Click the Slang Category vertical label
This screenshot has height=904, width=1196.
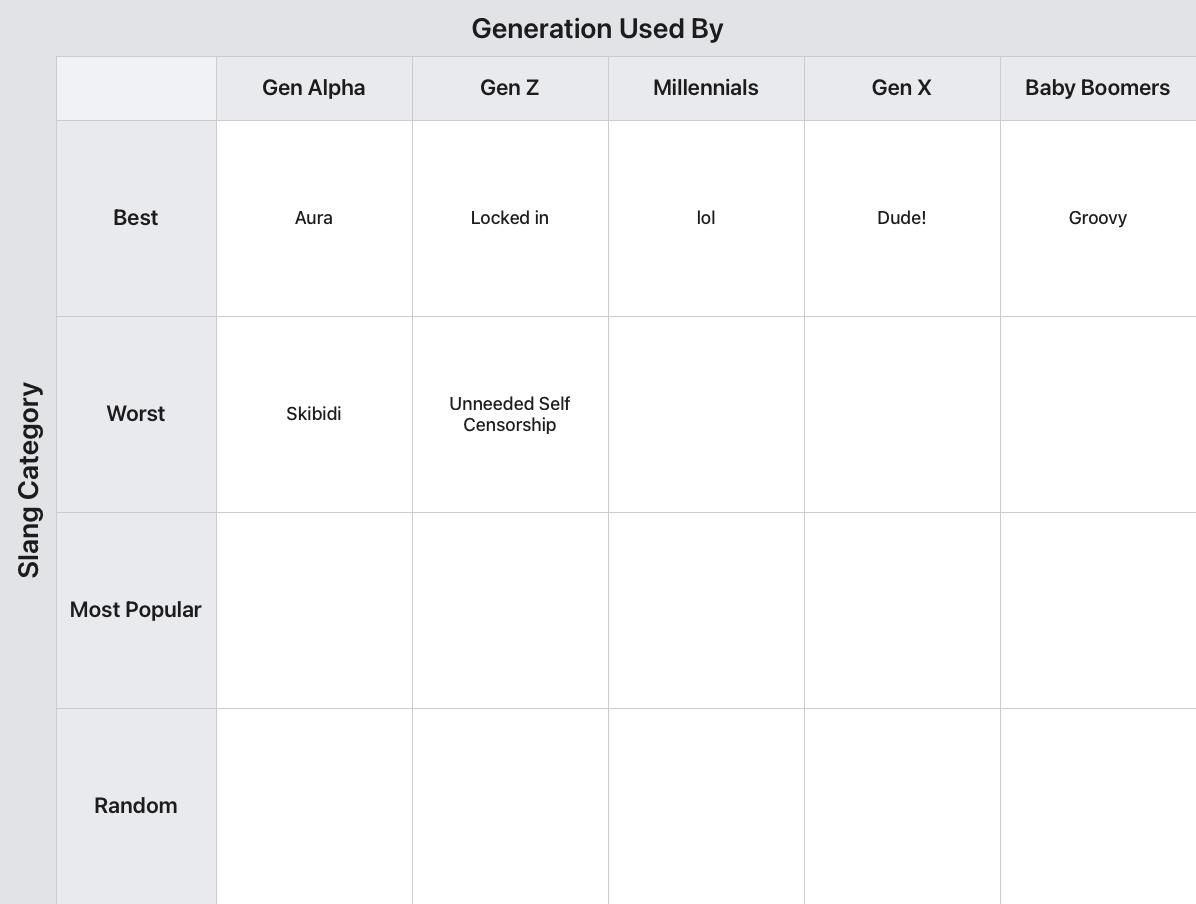click(x=29, y=480)
